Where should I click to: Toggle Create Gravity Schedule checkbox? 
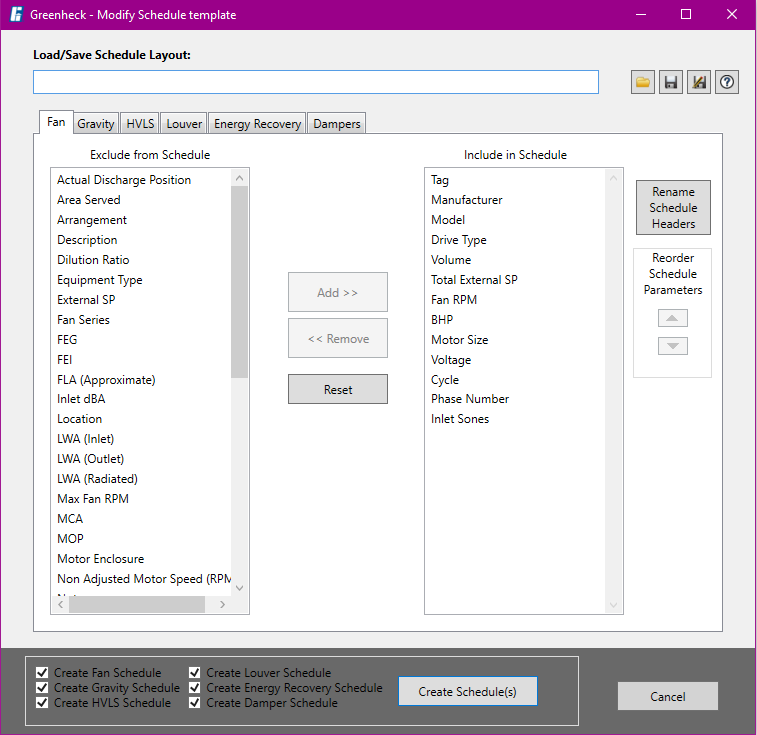[x=42, y=687]
